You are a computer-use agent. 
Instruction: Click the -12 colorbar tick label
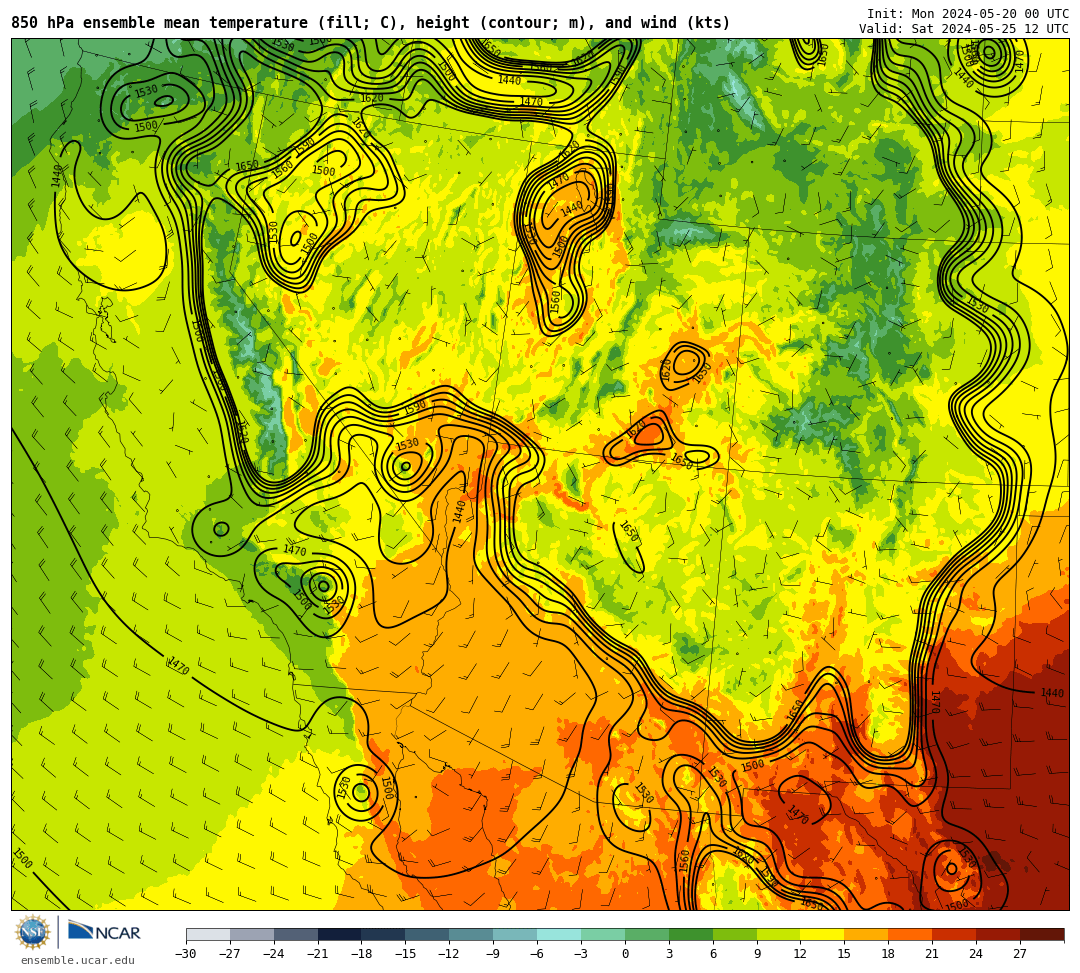coord(450,954)
